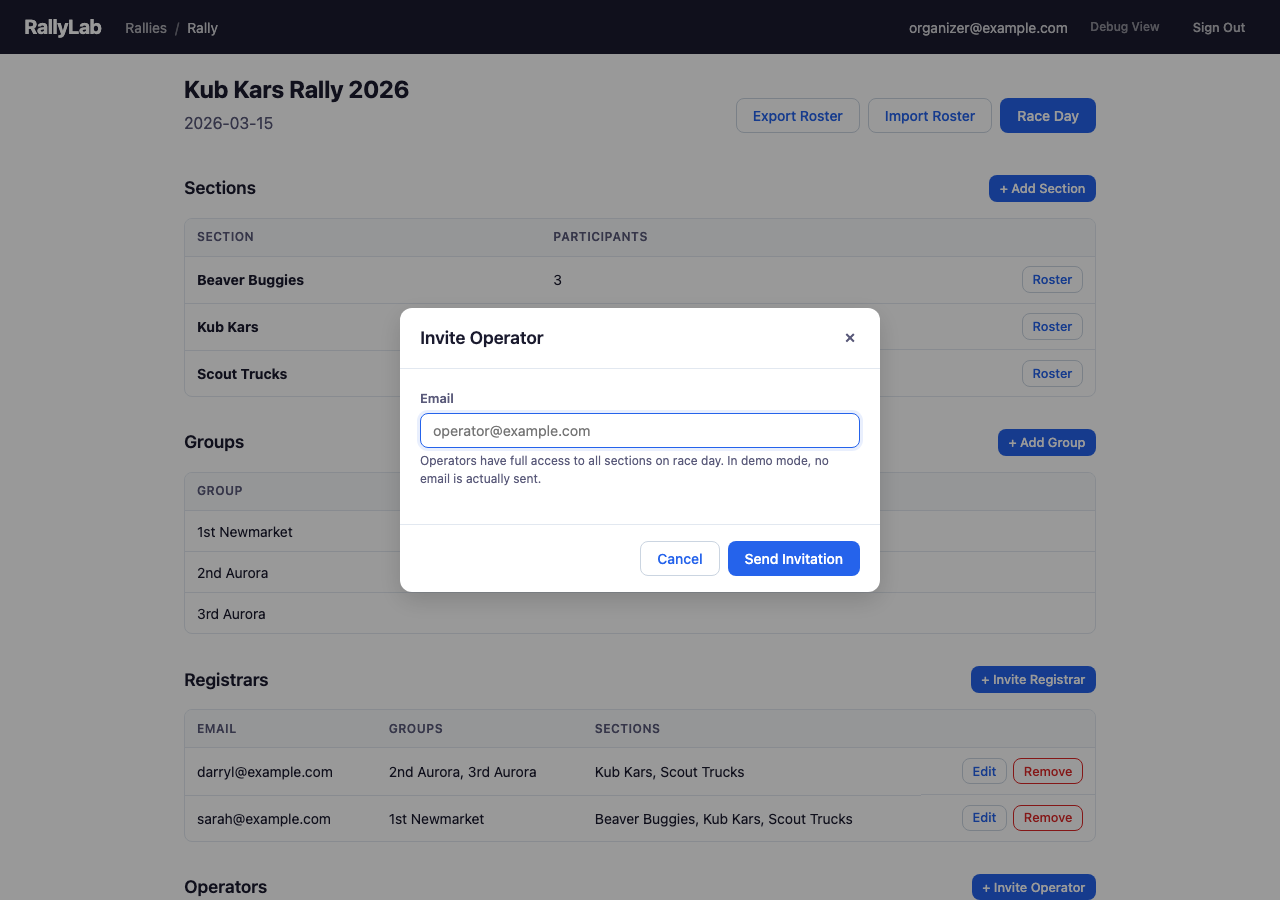Image resolution: width=1280 pixels, height=900 pixels.
Task: Open the Kub Kars roster
Action: click(x=1052, y=327)
